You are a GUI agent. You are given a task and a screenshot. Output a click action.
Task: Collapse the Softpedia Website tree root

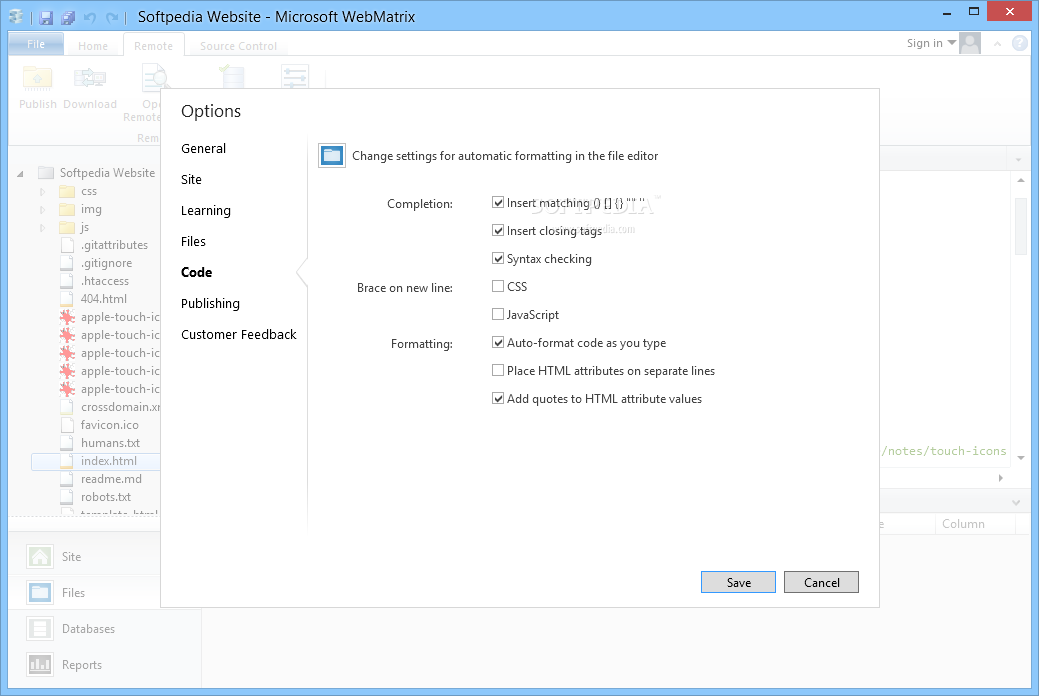tap(21, 174)
